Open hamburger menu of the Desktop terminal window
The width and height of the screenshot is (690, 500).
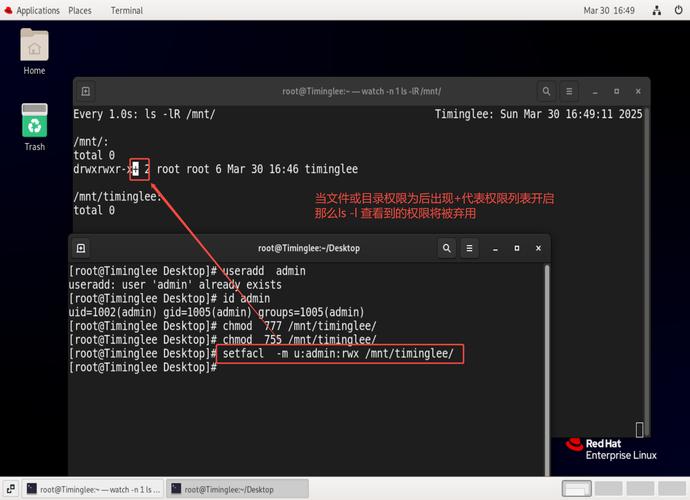coord(470,248)
